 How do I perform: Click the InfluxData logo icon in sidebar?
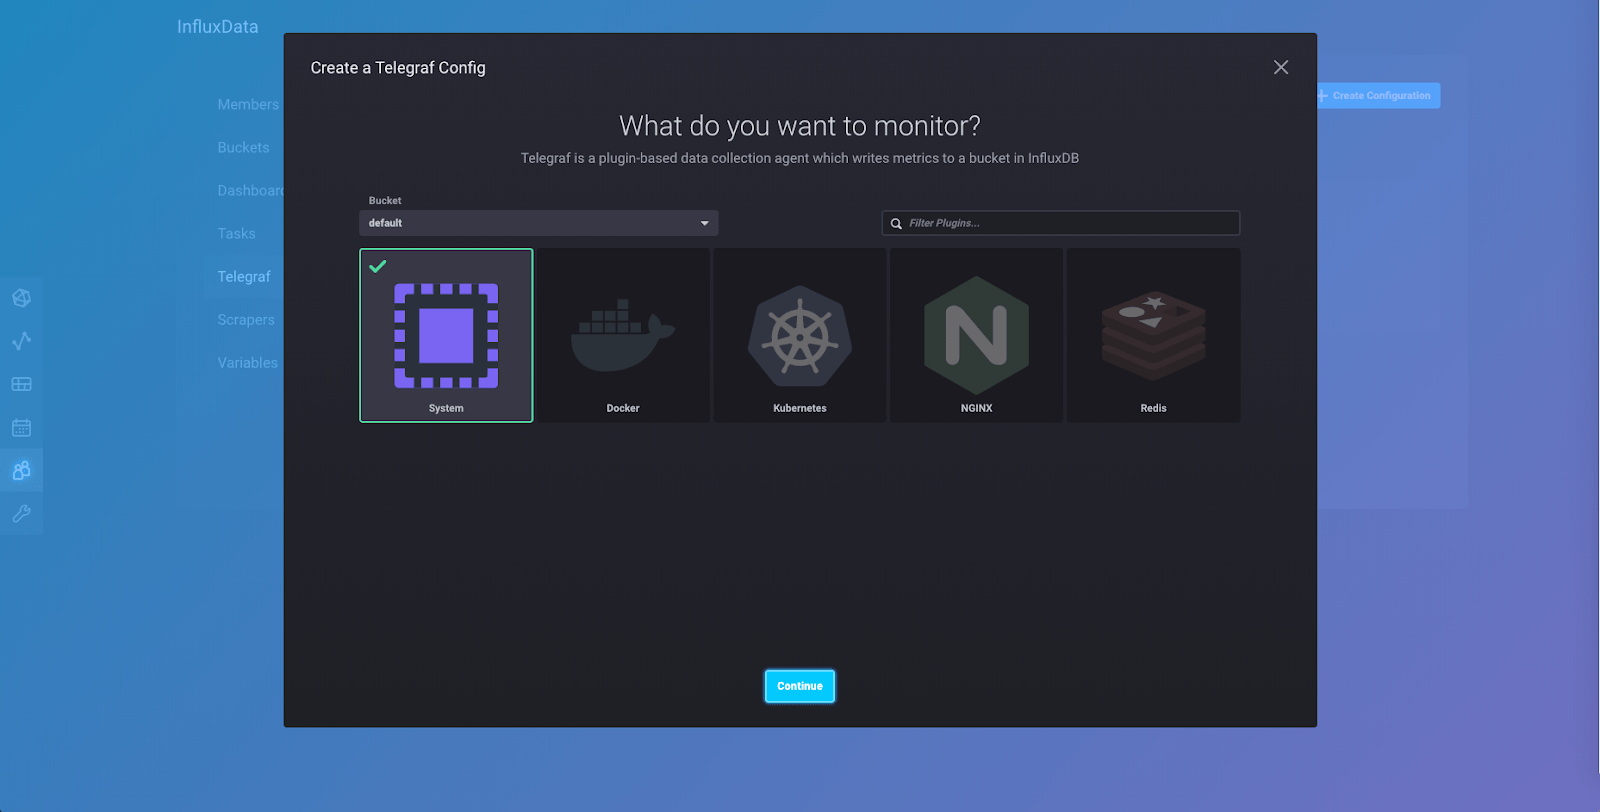pos(21,298)
